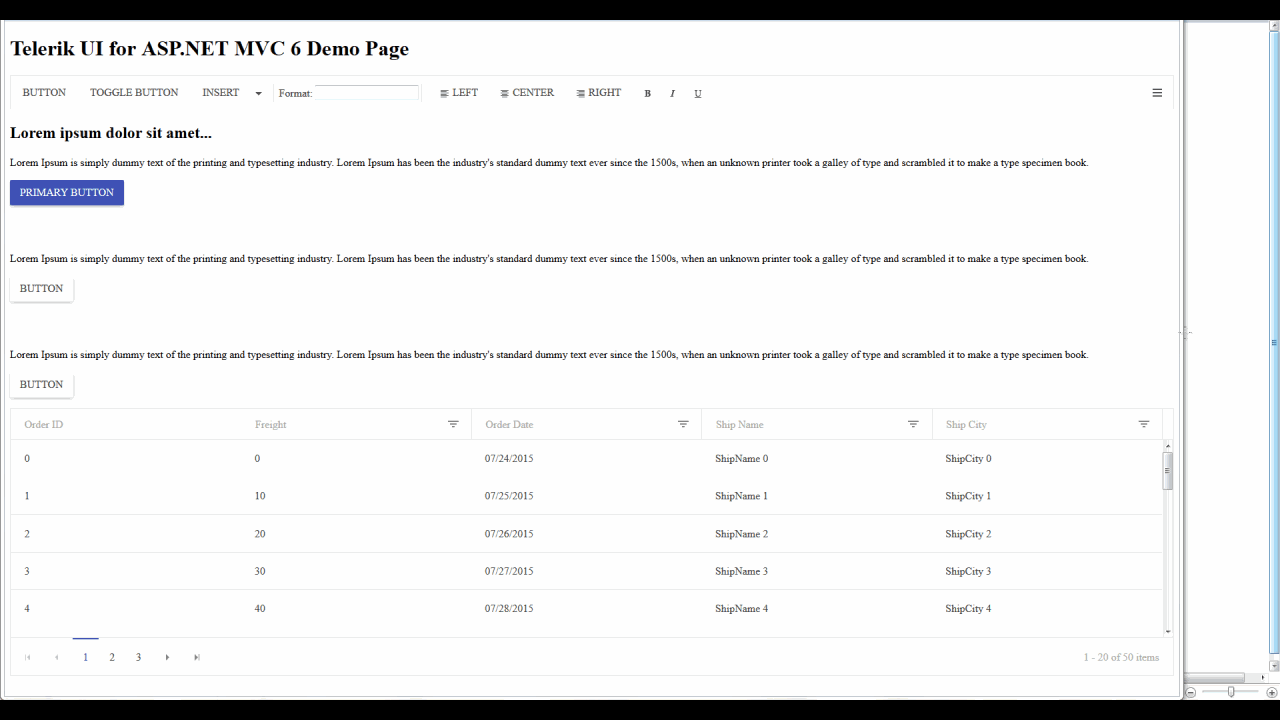Image resolution: width=1280 pixels, height=720 pixels.
Task: Click the zoom out minus icon
Action: [x=1191, y=692]
